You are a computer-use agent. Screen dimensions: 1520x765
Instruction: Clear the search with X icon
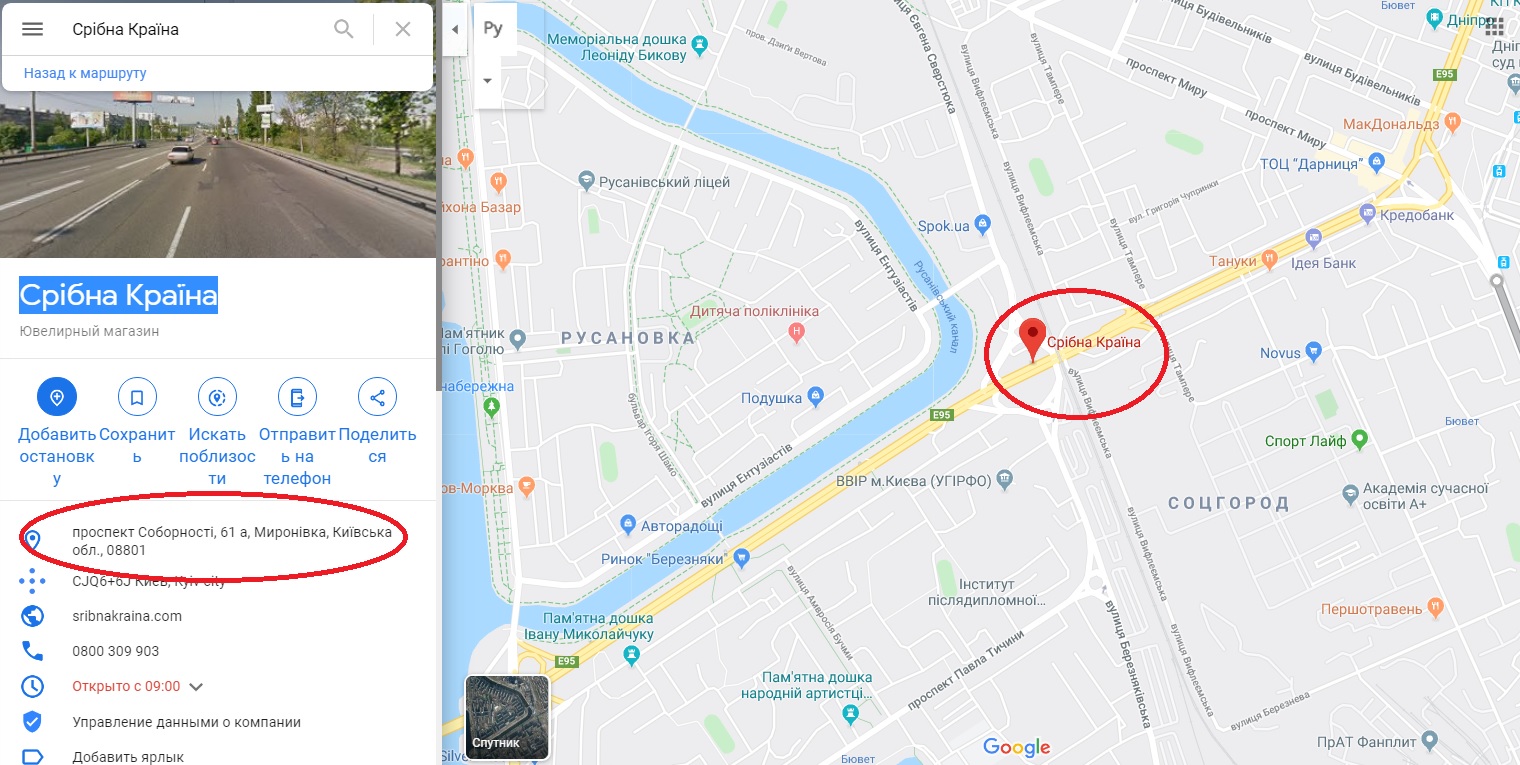[403, 29]
